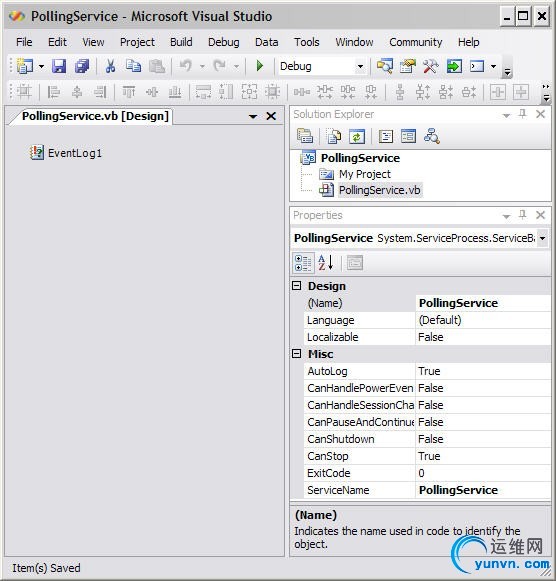Click the Paste toolbar icon

[x=157, y=66]
